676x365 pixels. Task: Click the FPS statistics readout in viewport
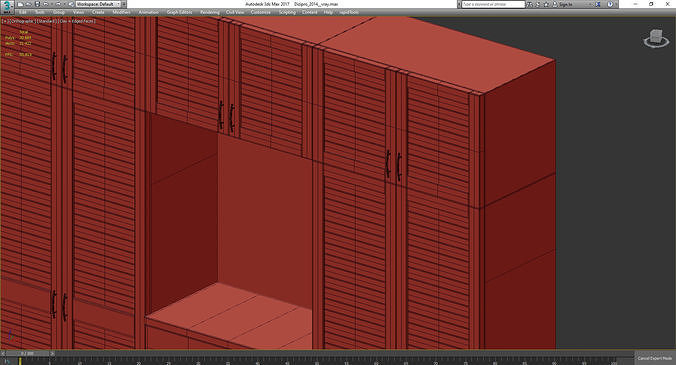pyautogui.click(x=18, y=55)
